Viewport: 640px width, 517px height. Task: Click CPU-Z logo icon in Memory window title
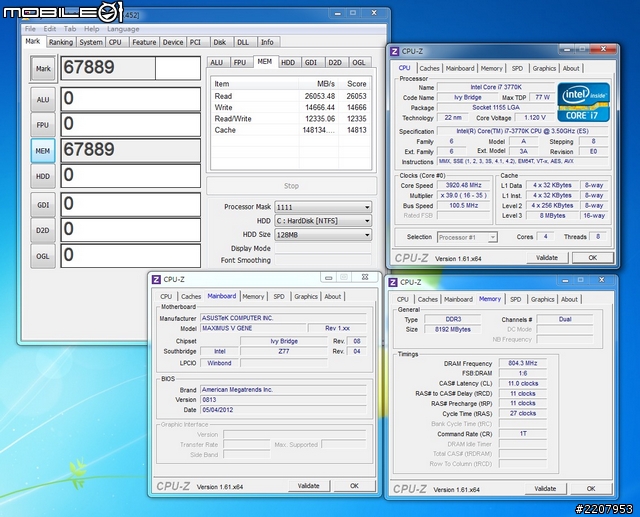pos(393,282)
